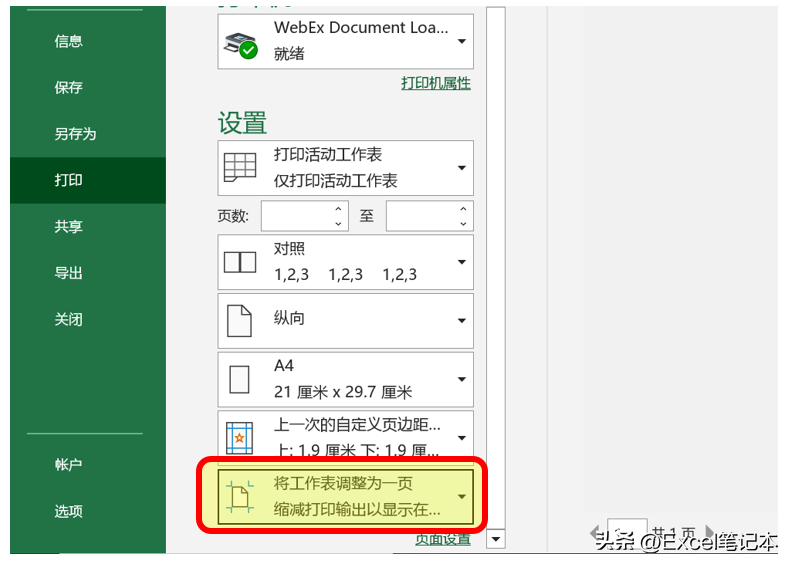The height and width of the screenshot is (568, 795).
Task: Open the 页面设置 link
Action: tap(443, 540)
